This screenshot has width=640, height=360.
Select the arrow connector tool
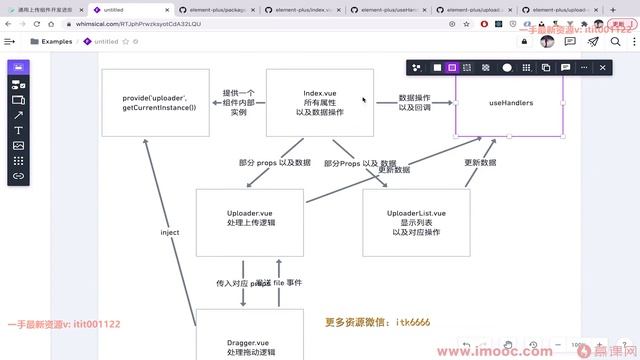(x=18, y=115)
